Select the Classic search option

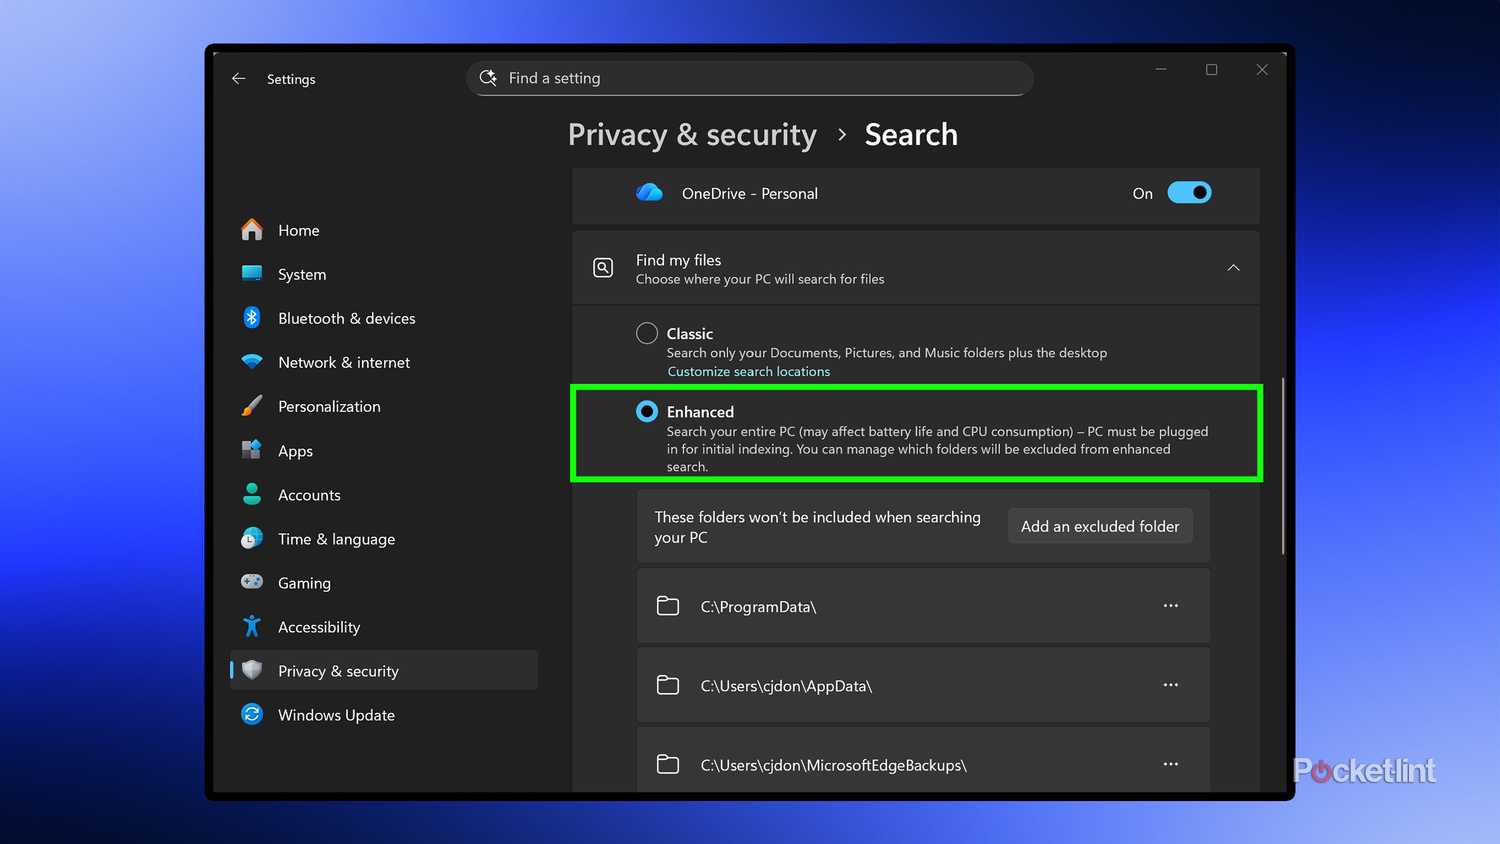[646, 333]
